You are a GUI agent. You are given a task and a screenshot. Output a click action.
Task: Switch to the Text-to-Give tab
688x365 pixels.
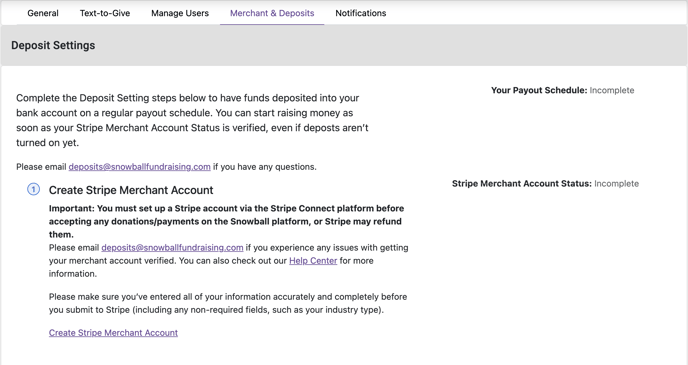105,13
